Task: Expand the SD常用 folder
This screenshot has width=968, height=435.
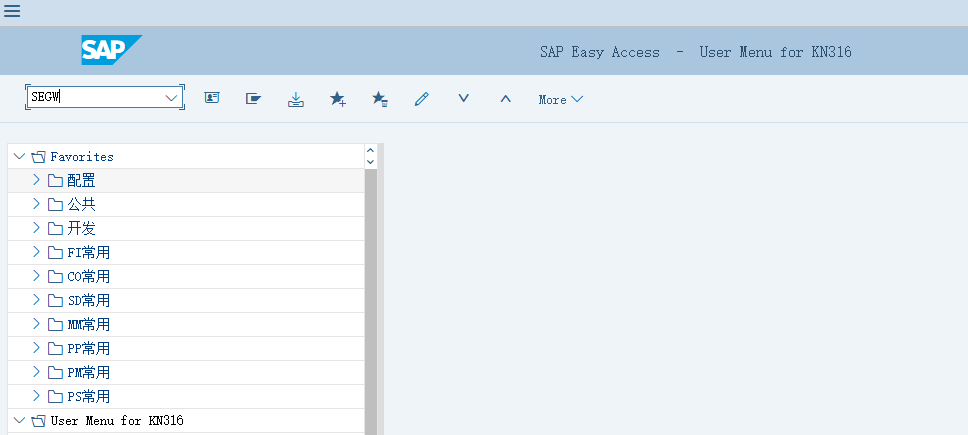Action: coord(36,300)
